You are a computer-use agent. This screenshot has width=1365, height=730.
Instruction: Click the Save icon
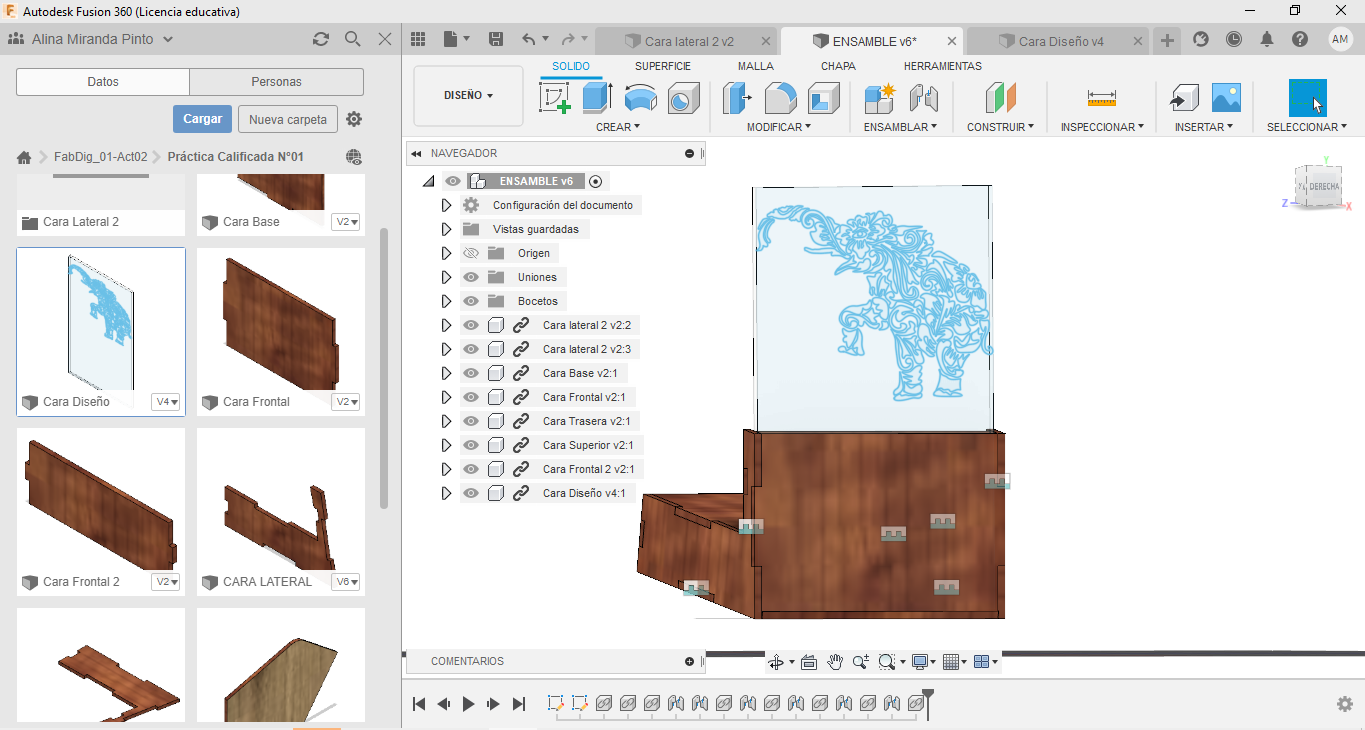point(495,39)
